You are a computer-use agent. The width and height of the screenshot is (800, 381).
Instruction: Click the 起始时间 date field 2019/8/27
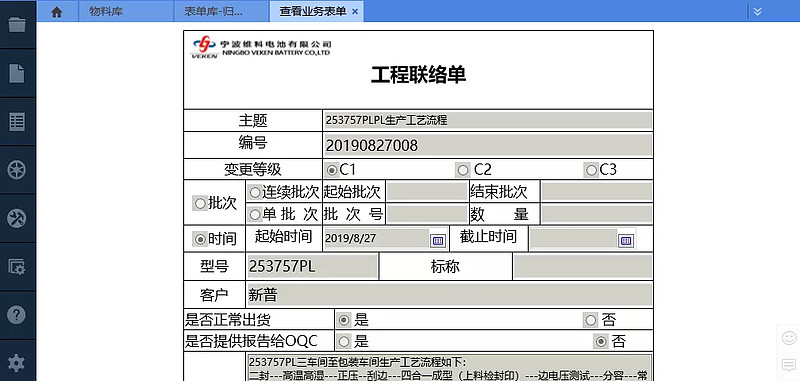pos(377,239)
